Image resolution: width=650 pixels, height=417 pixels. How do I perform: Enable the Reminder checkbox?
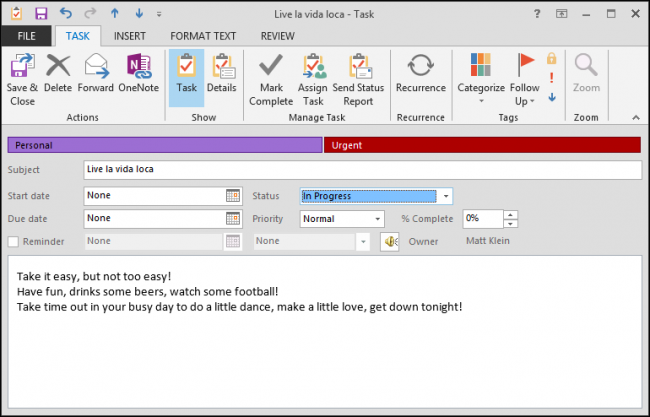click(13, 242)
